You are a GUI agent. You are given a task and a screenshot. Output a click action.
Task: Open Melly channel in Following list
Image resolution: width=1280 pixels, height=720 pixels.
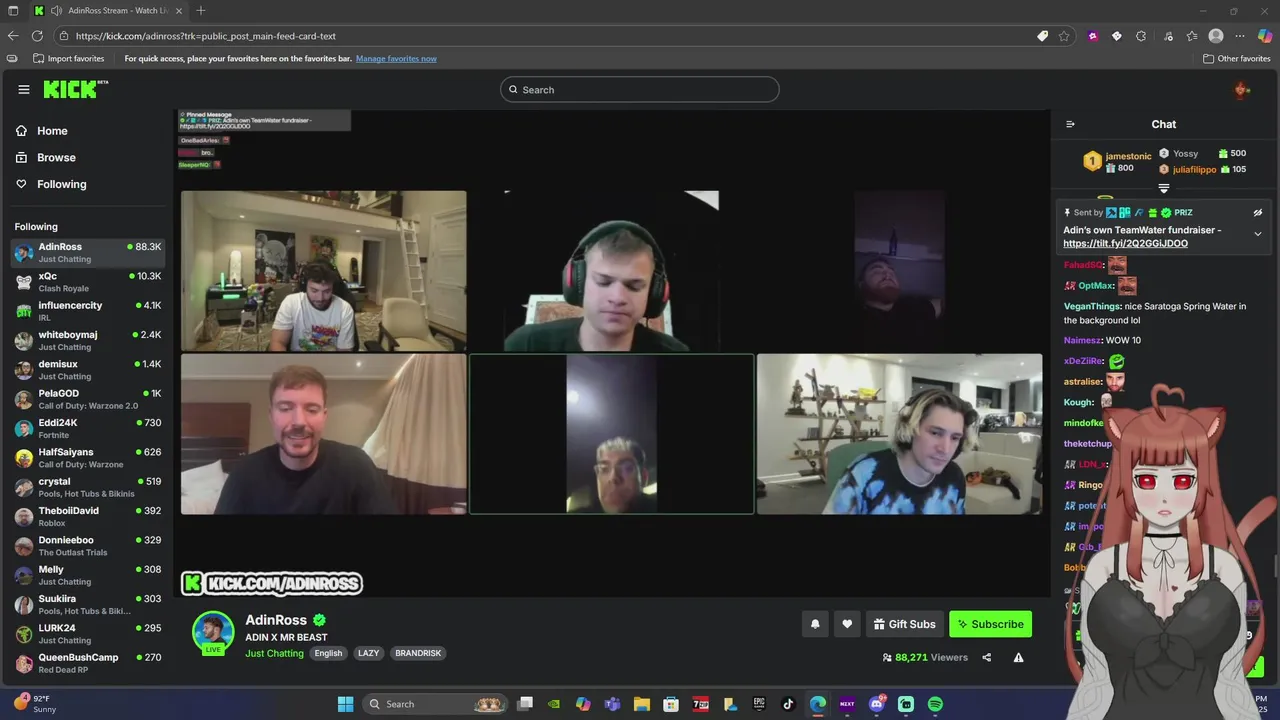(x=87, y=575)
